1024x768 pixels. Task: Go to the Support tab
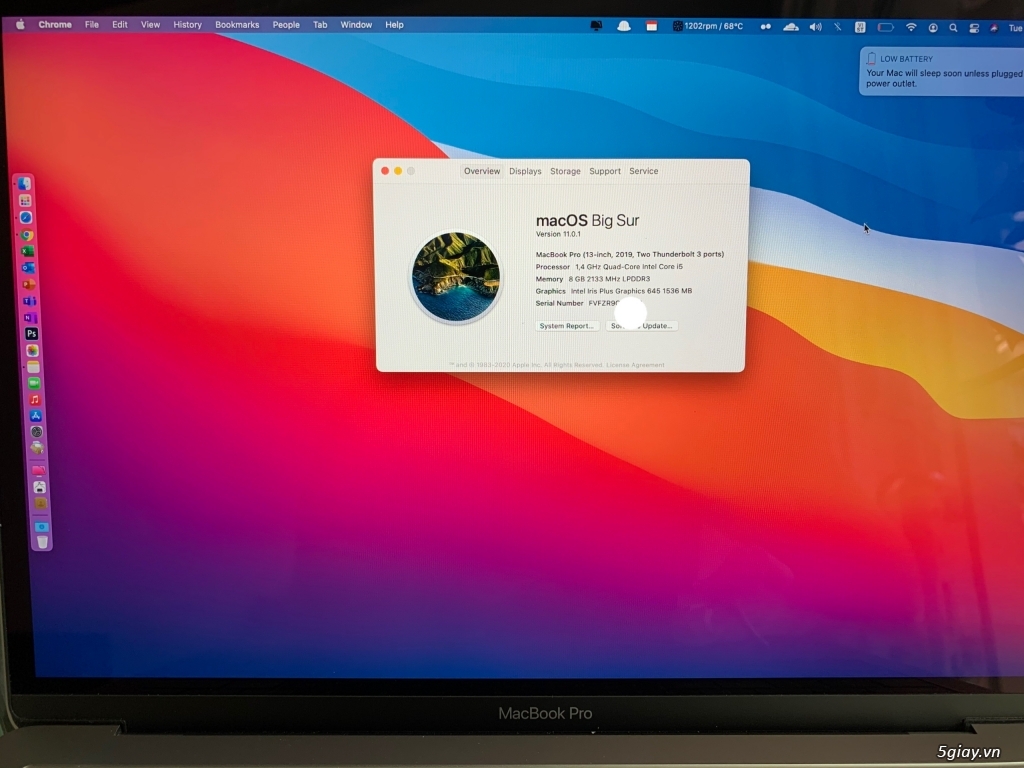click(x=605, y=171)
